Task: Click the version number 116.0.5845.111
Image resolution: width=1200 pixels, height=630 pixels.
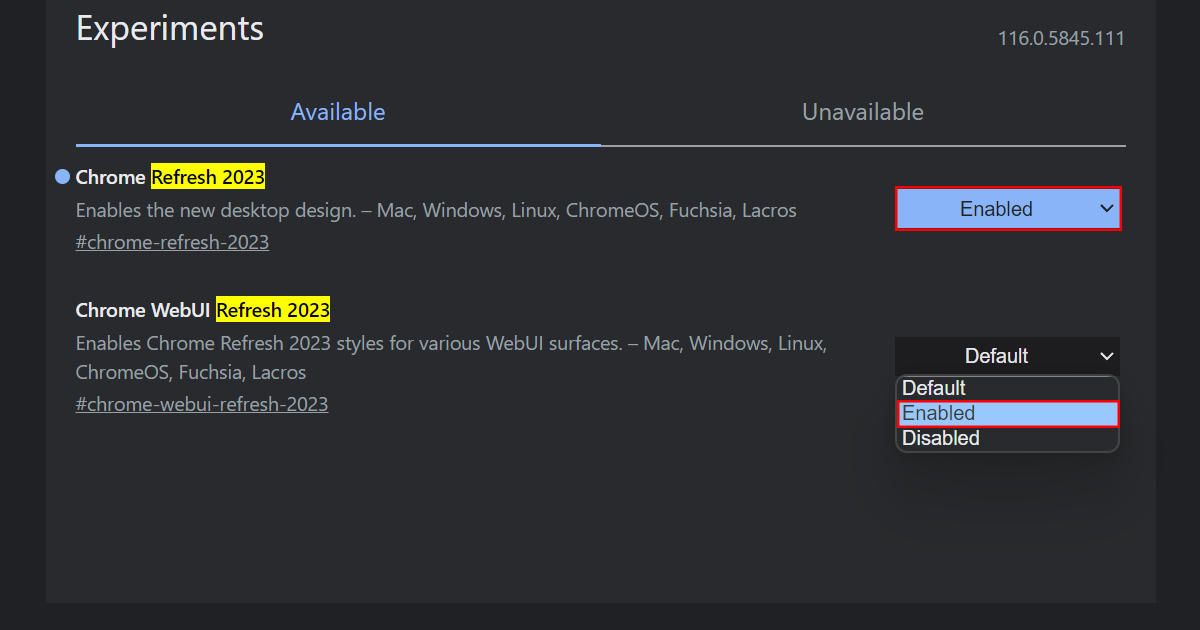Action: pos(1061,39)
